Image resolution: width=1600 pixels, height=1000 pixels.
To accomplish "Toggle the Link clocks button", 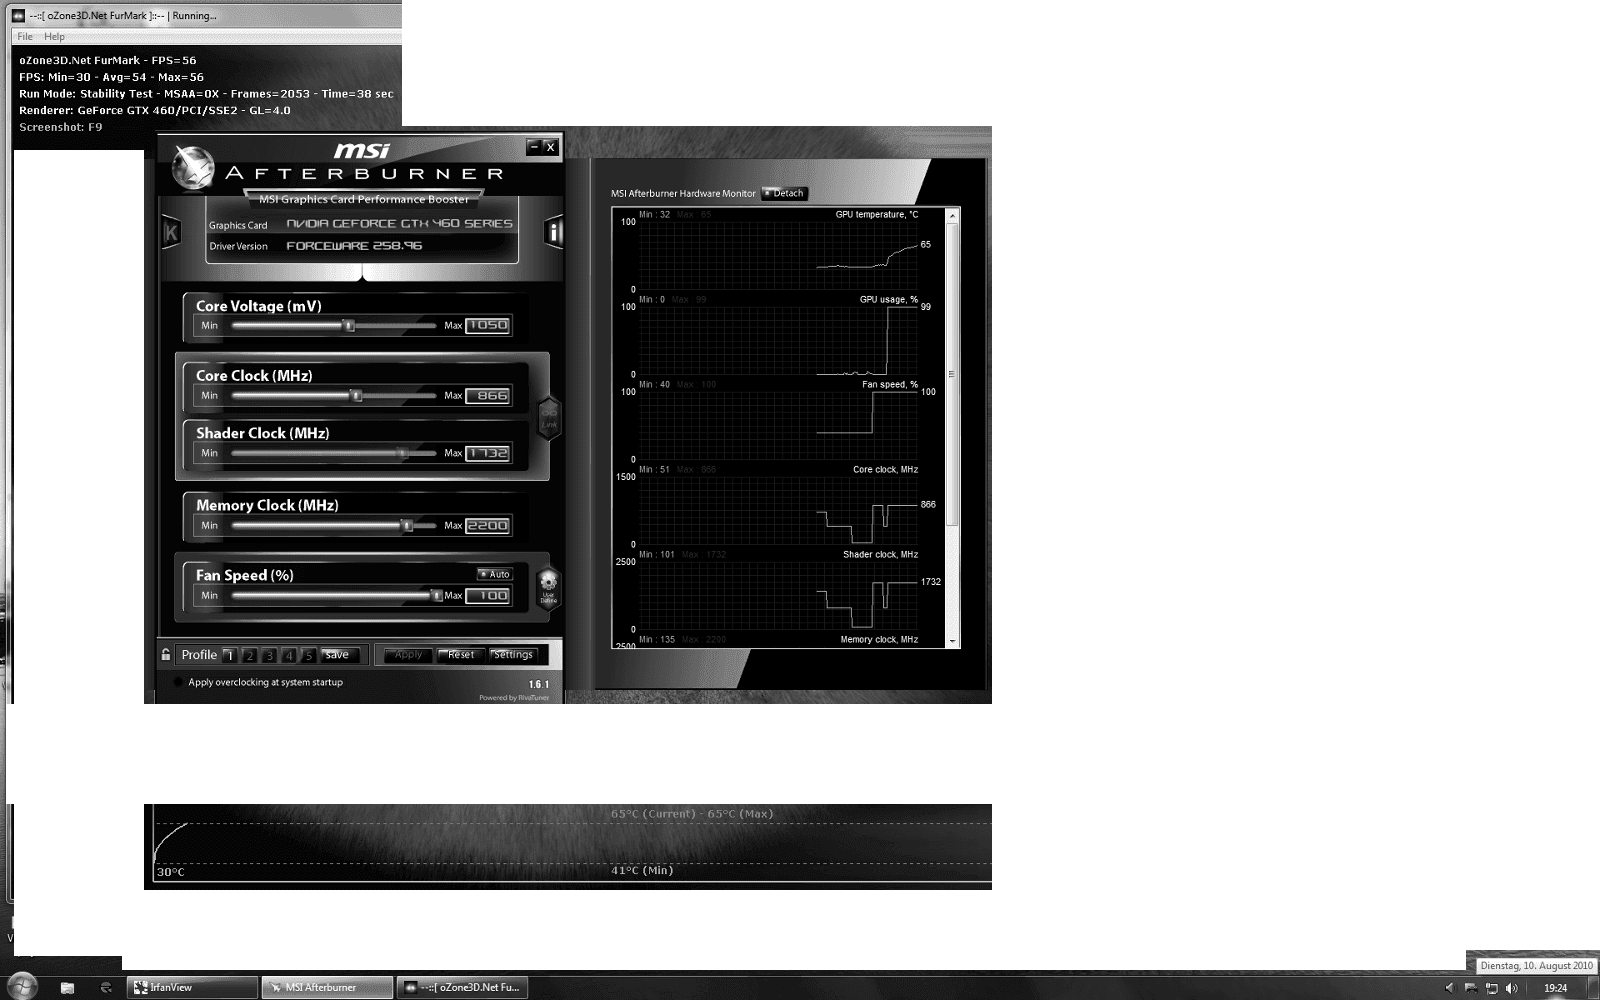I will click(549, 417).
